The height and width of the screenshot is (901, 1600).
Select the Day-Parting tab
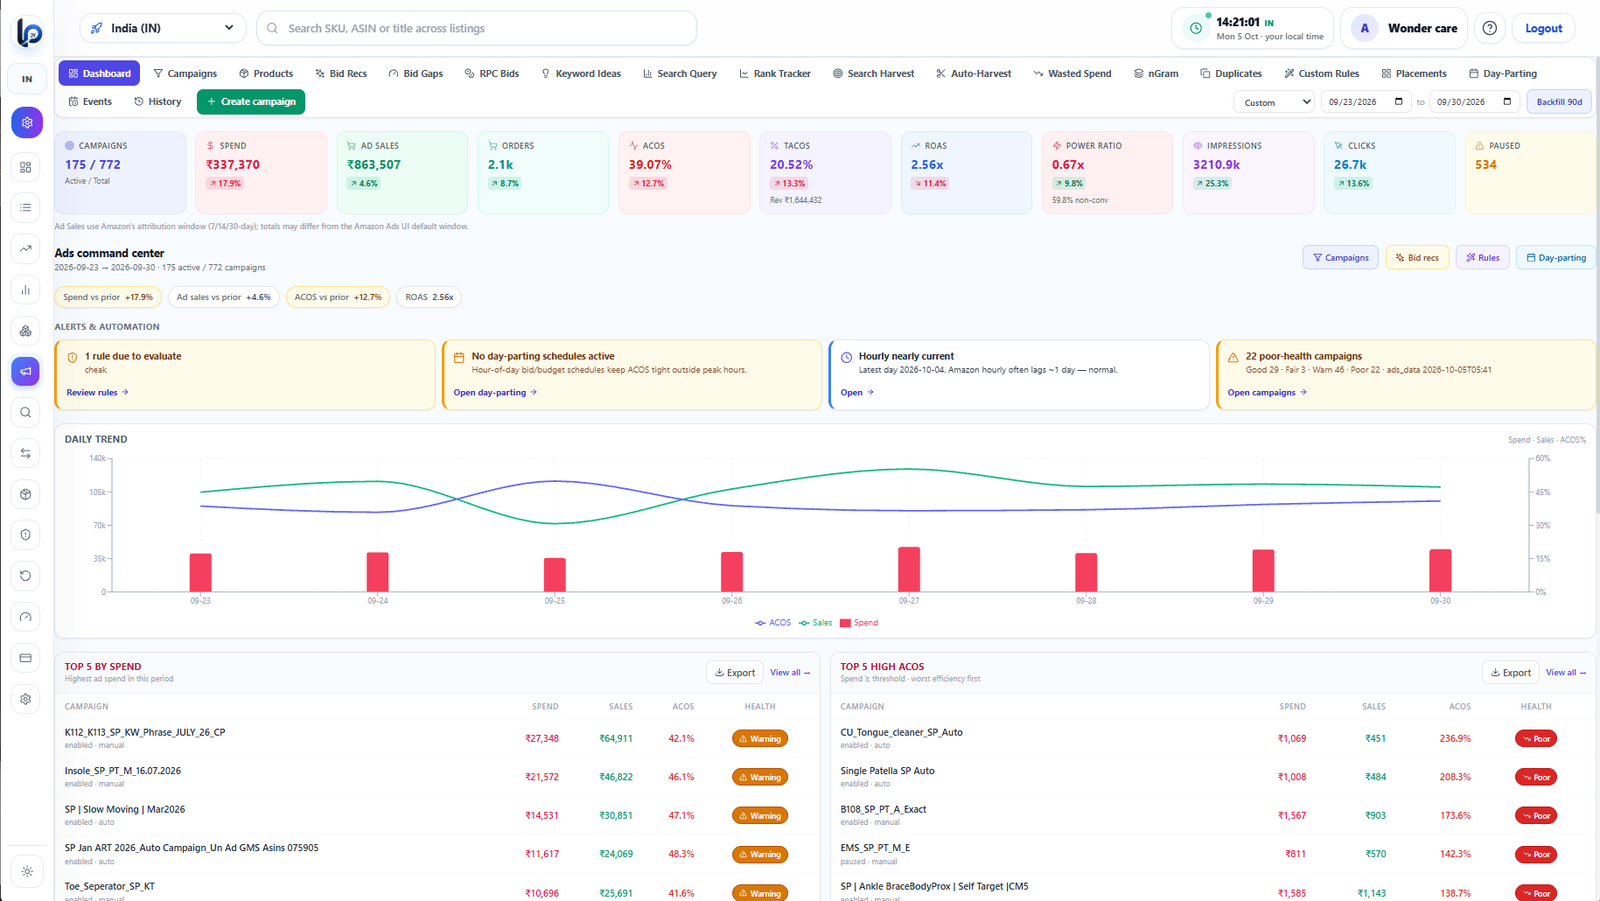pyautogui.click(x=1503, y=73)
